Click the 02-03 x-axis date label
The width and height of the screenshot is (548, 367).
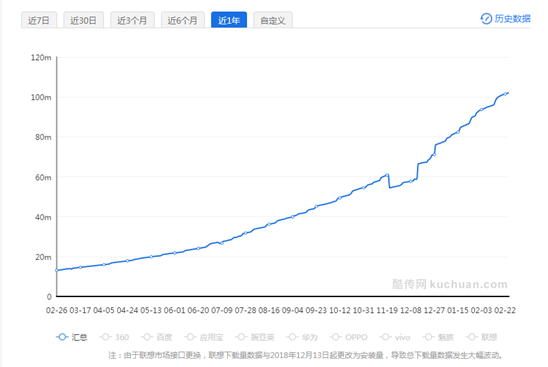(x=481, y=310)
